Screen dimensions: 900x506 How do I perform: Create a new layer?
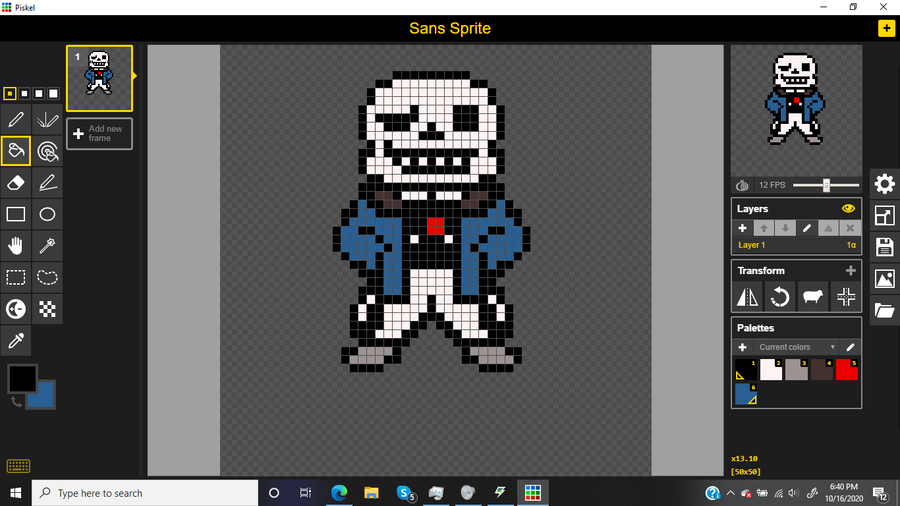click(x=742, y=228)
